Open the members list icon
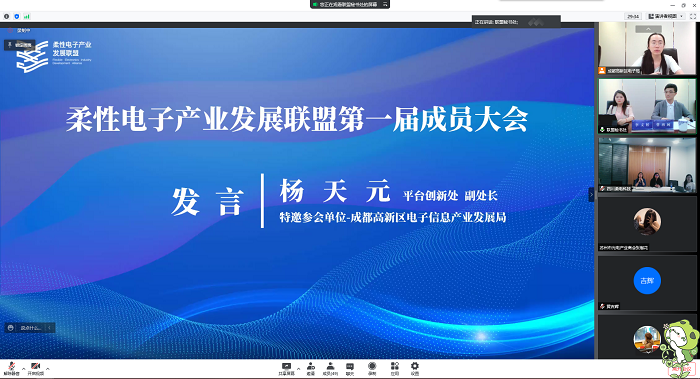Viewport: 700px width, 379px height. coord(330,369)
